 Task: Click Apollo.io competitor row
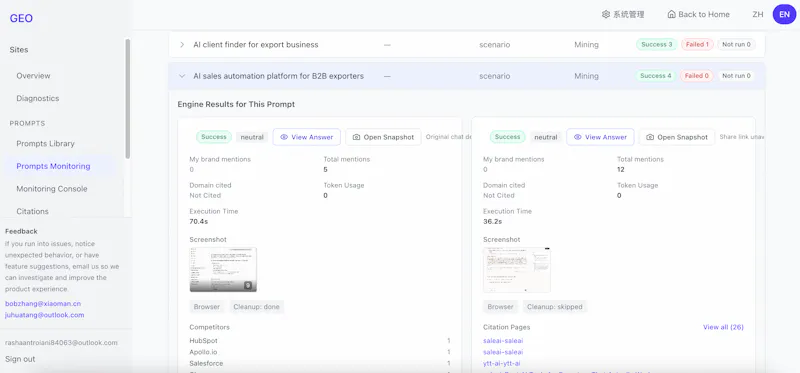(x=320, y=352)
